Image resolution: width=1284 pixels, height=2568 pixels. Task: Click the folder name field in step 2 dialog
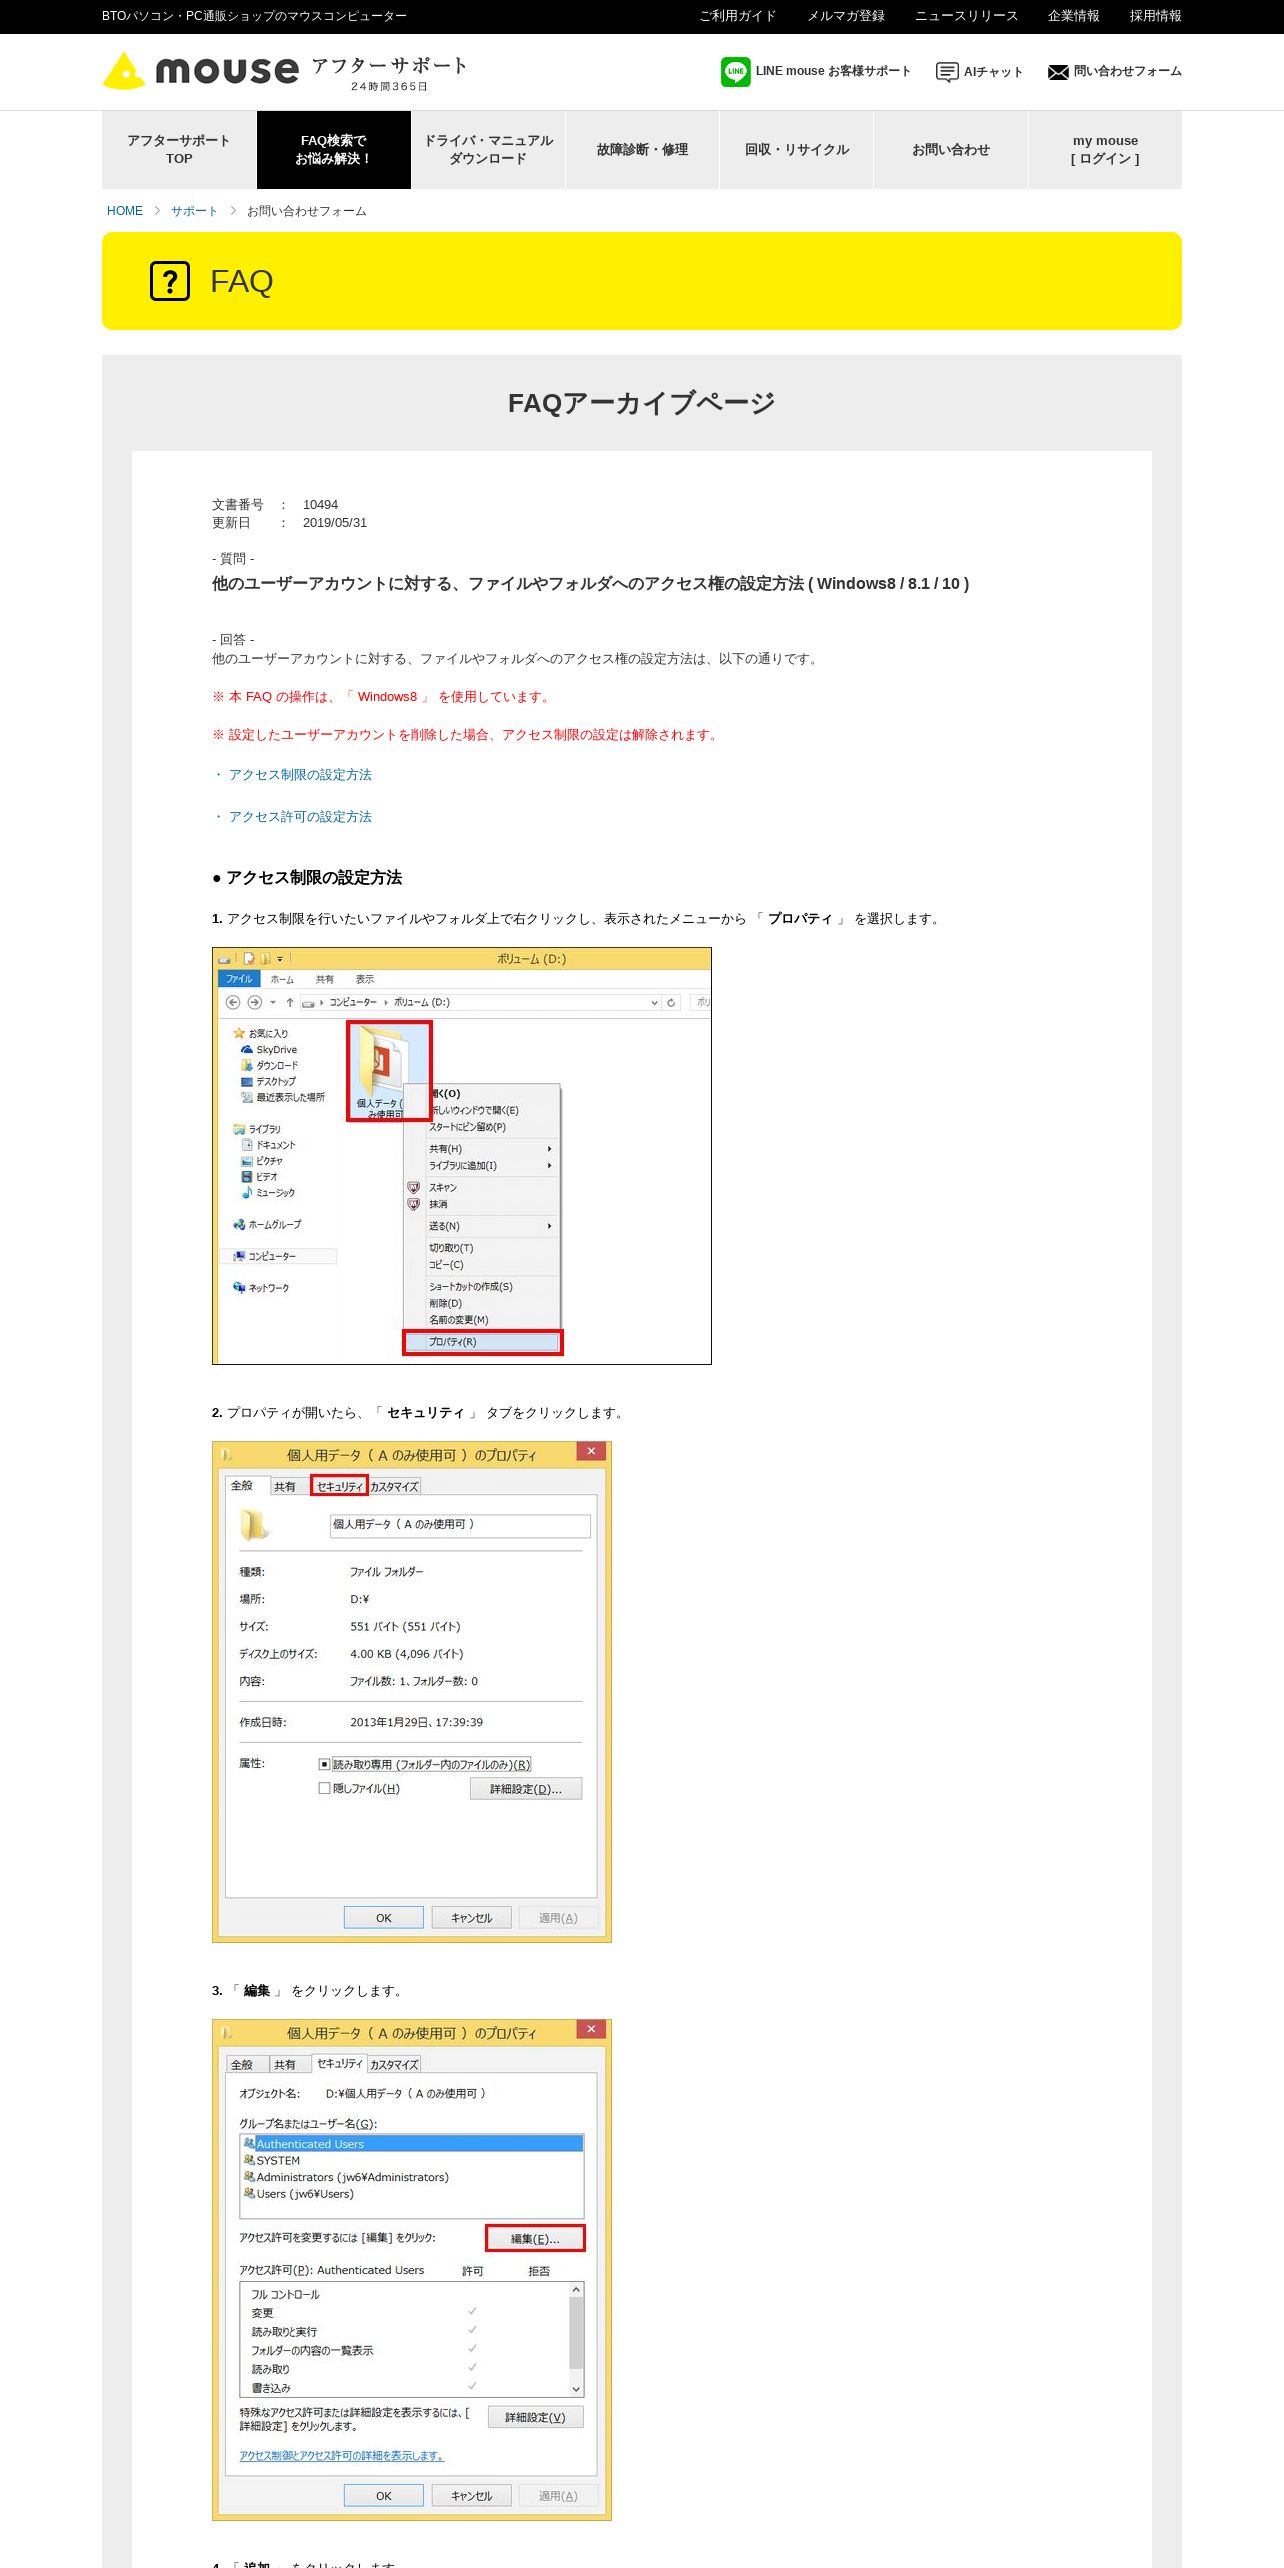tap(460, 1525)
